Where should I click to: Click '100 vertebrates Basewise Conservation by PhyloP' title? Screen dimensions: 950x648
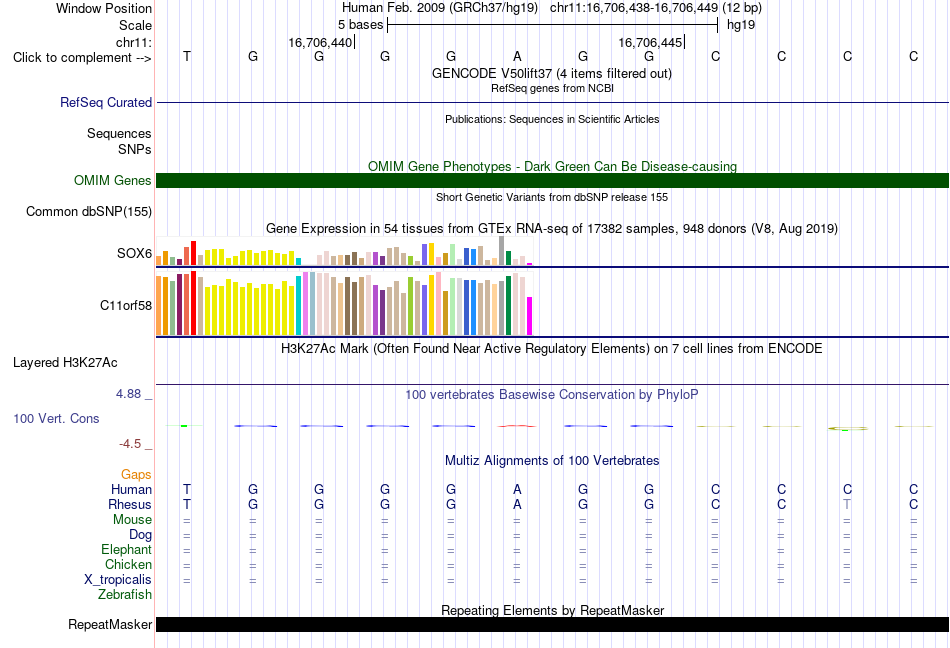coord(552,395)
